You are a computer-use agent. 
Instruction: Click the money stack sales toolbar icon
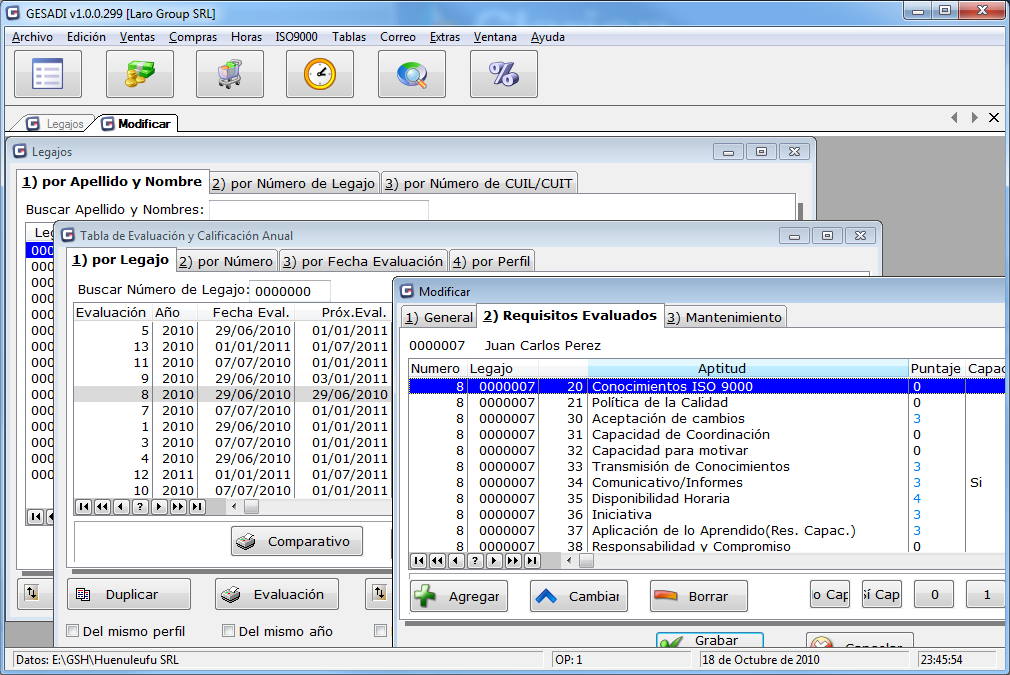[x=139, y=73]
